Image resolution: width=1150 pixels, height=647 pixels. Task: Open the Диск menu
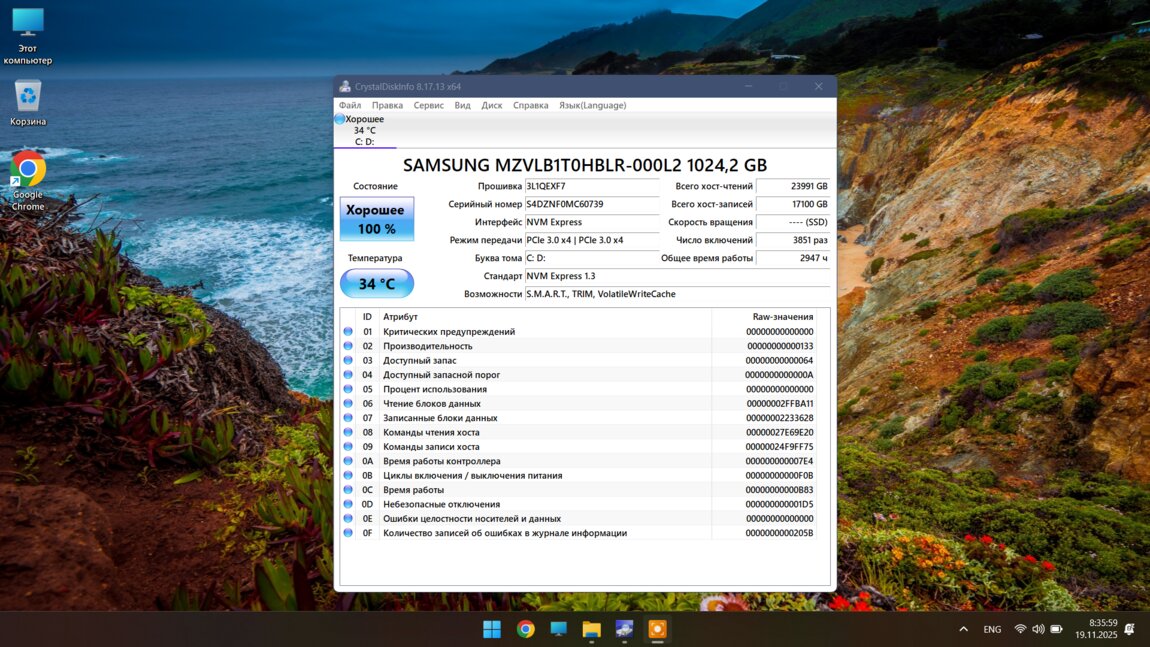(491, 105)
